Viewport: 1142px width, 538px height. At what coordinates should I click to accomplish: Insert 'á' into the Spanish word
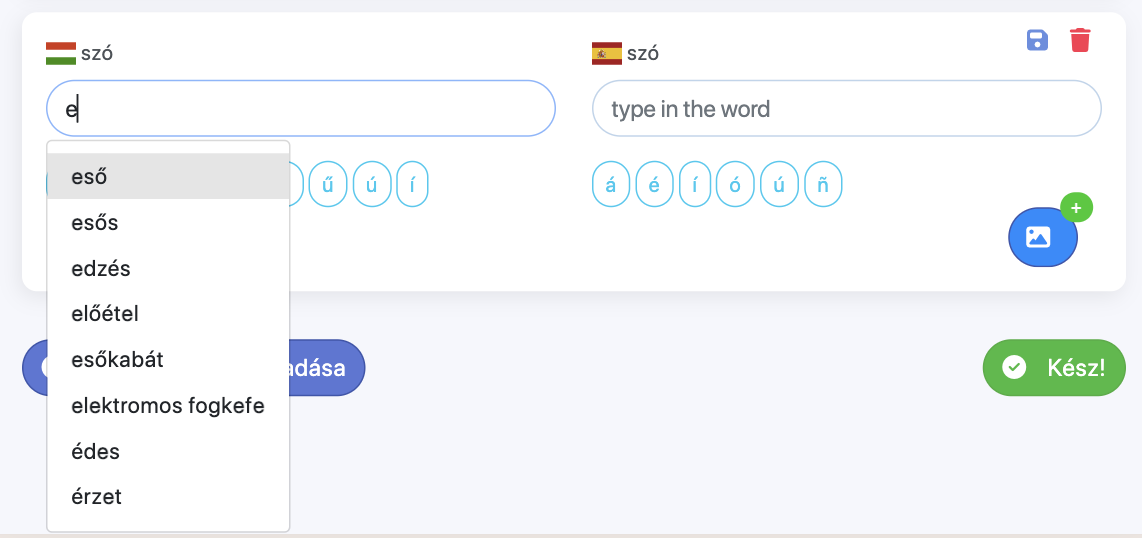pos(611,185)
